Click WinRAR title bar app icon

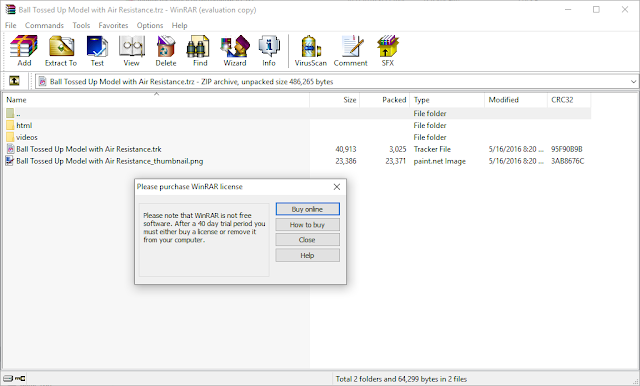coord(10,9)
